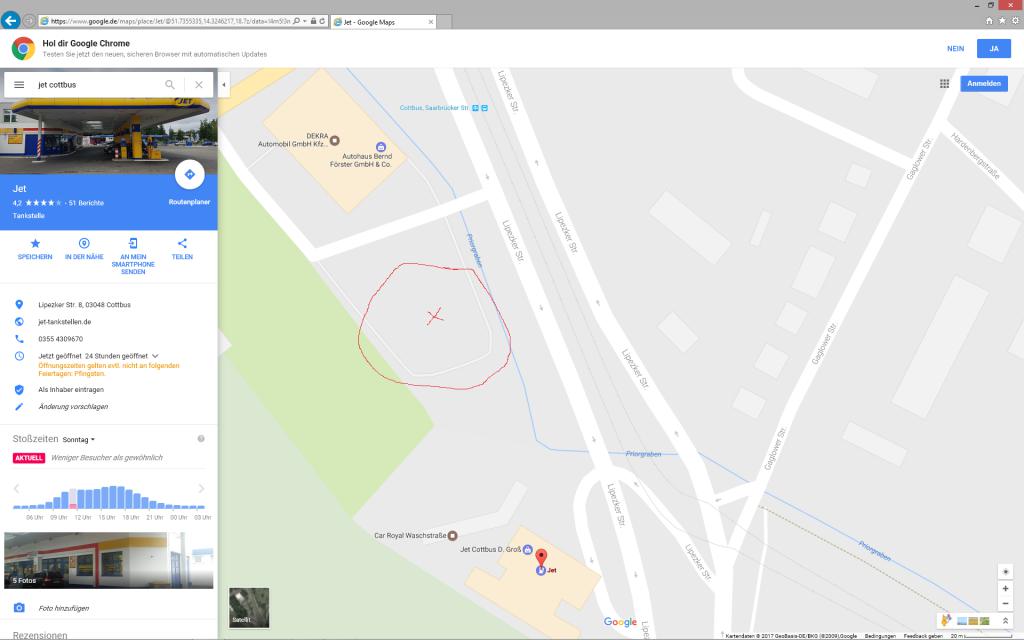Click the Anmelden sign-in button
Viewport: 1024px width, 640px height.
click(983, 84)
